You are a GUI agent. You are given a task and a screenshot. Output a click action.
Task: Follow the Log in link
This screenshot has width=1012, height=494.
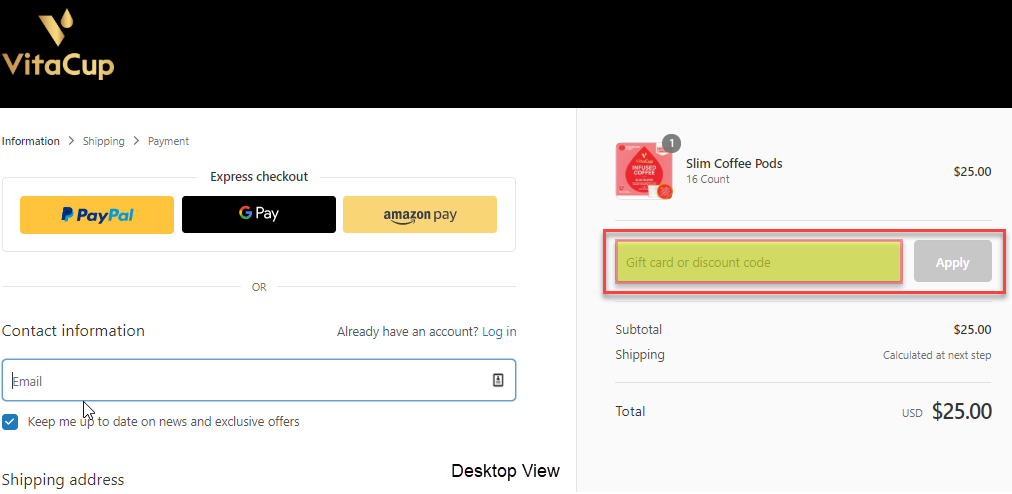[x=499, y=331]
